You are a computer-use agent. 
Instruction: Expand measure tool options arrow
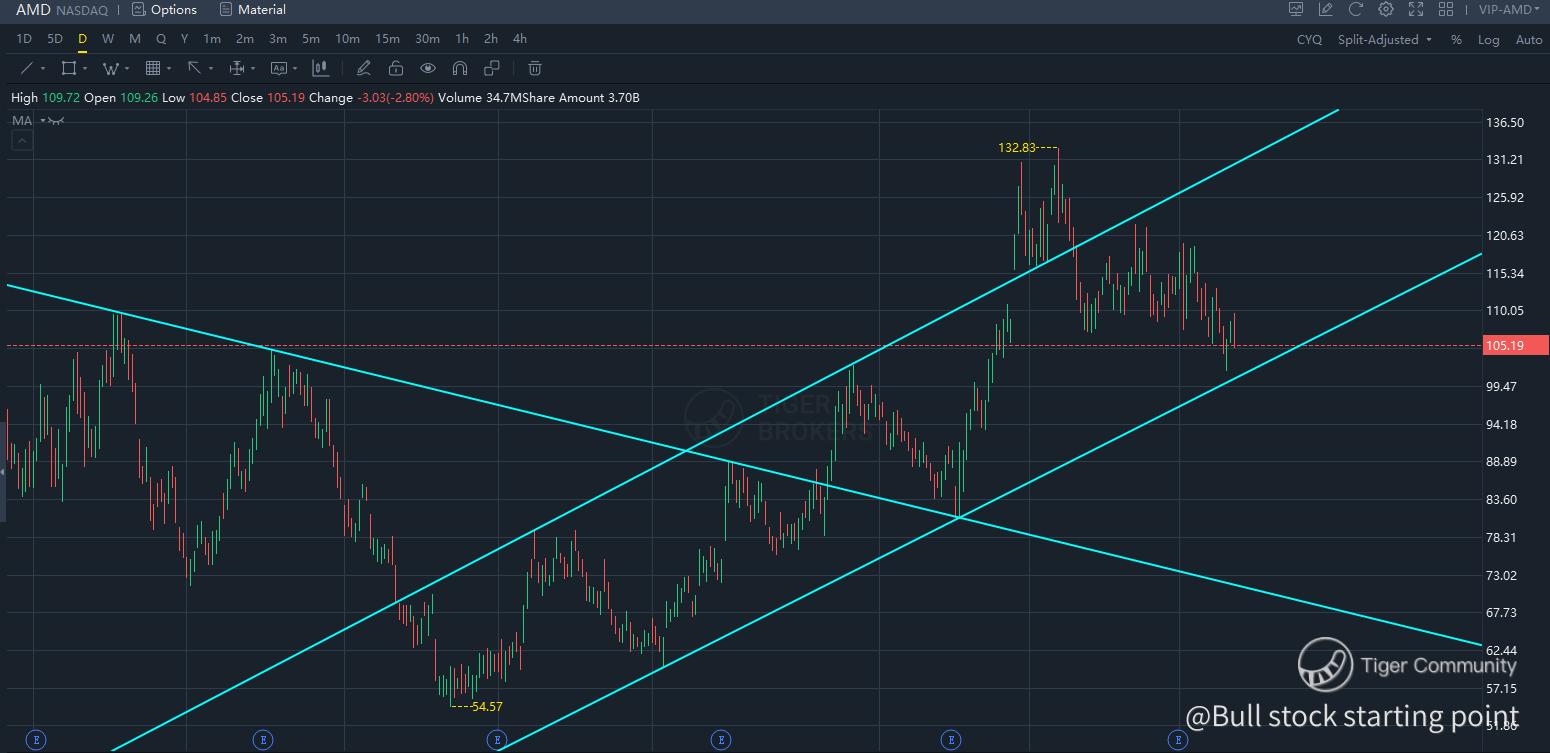[253, 69]
